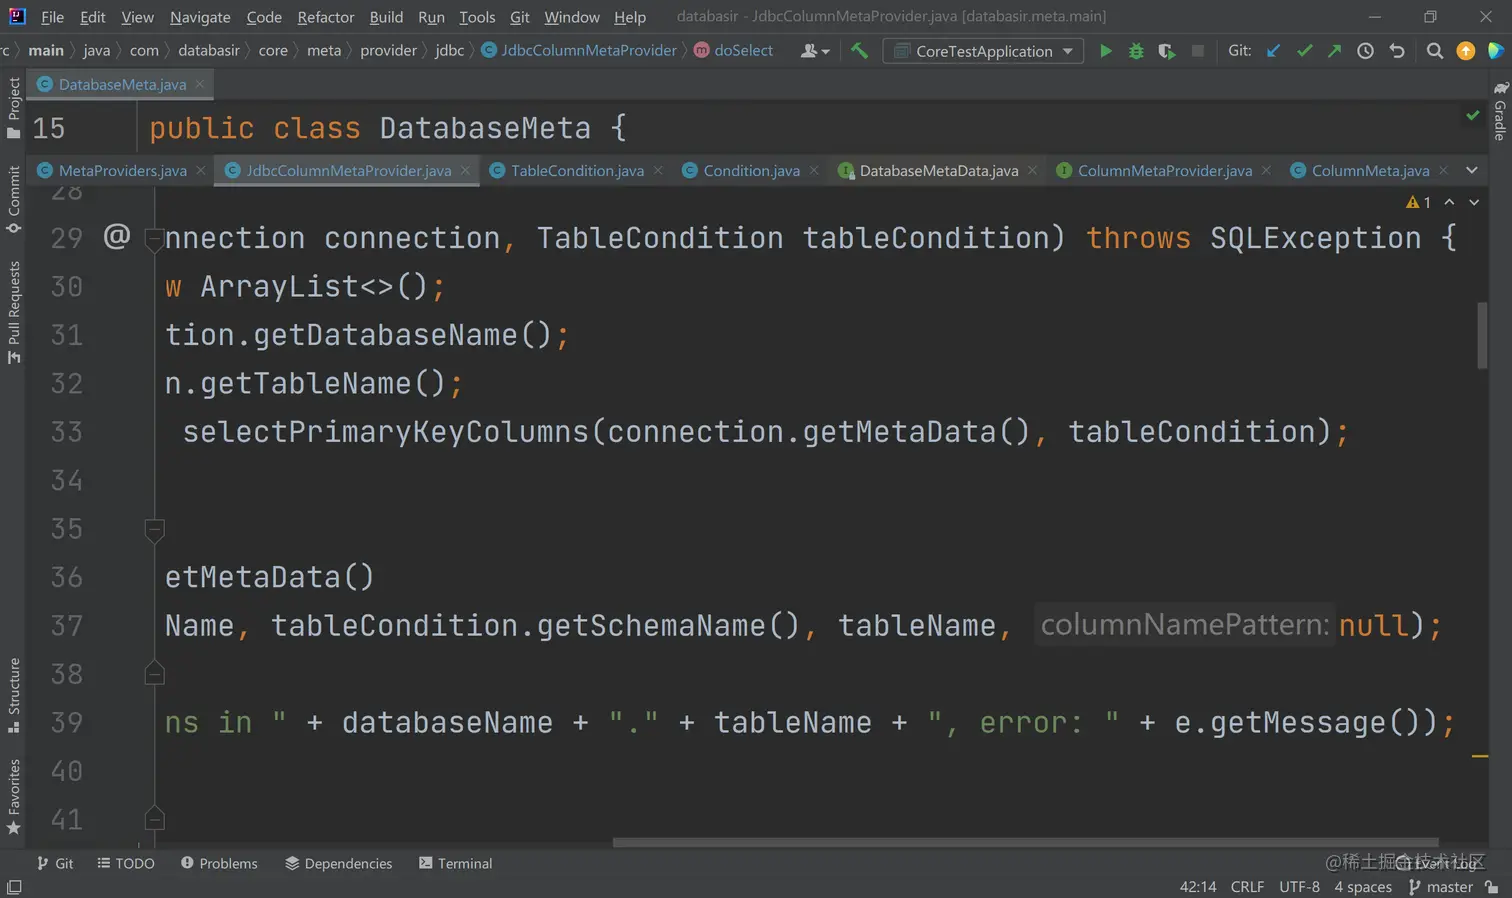The width and height of the screenshot is (1512, 898).
Task: Commit changes with the green checkmark
Action: point(1304,51)
